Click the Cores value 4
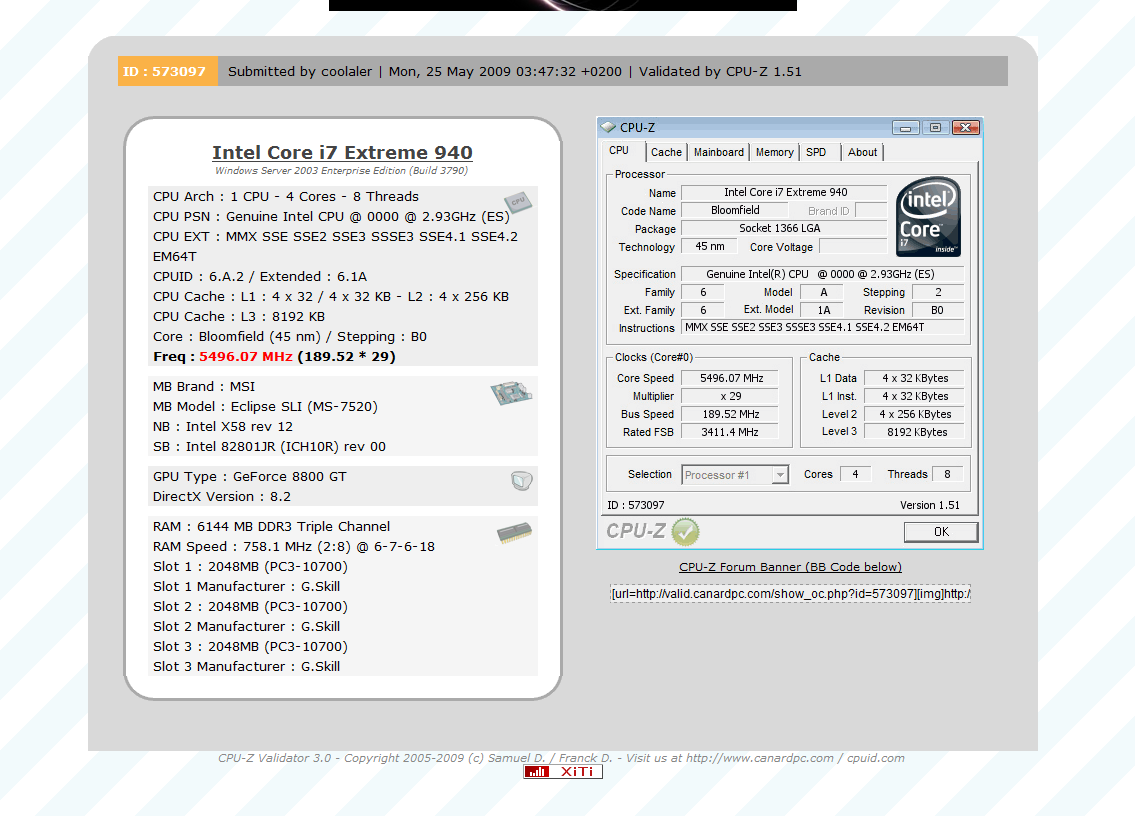 856,474
